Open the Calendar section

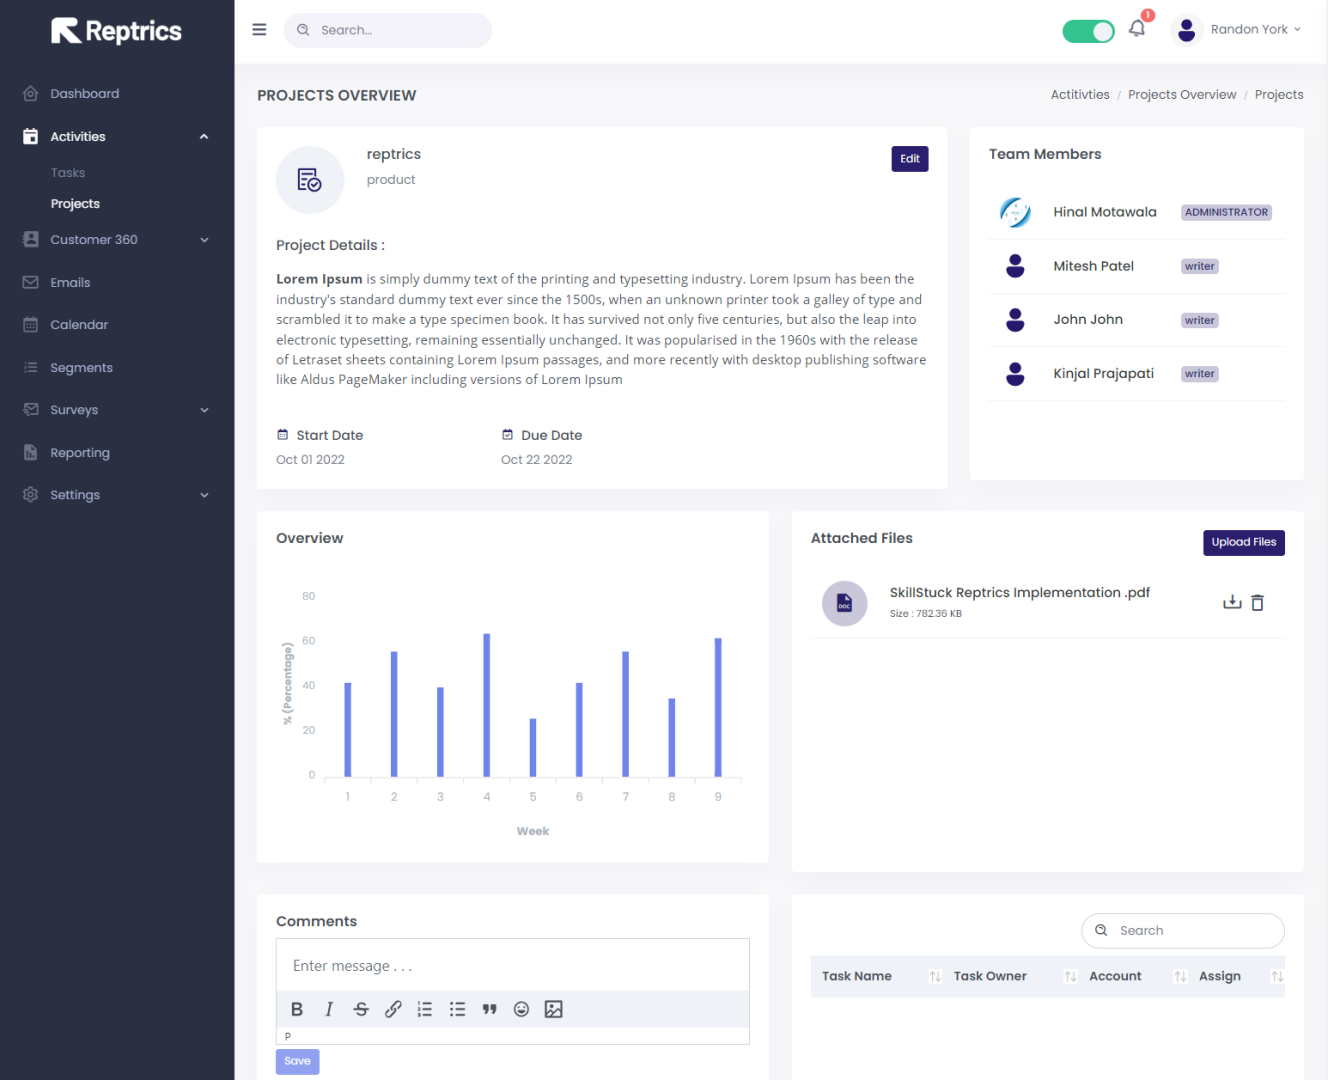[79, 325]
